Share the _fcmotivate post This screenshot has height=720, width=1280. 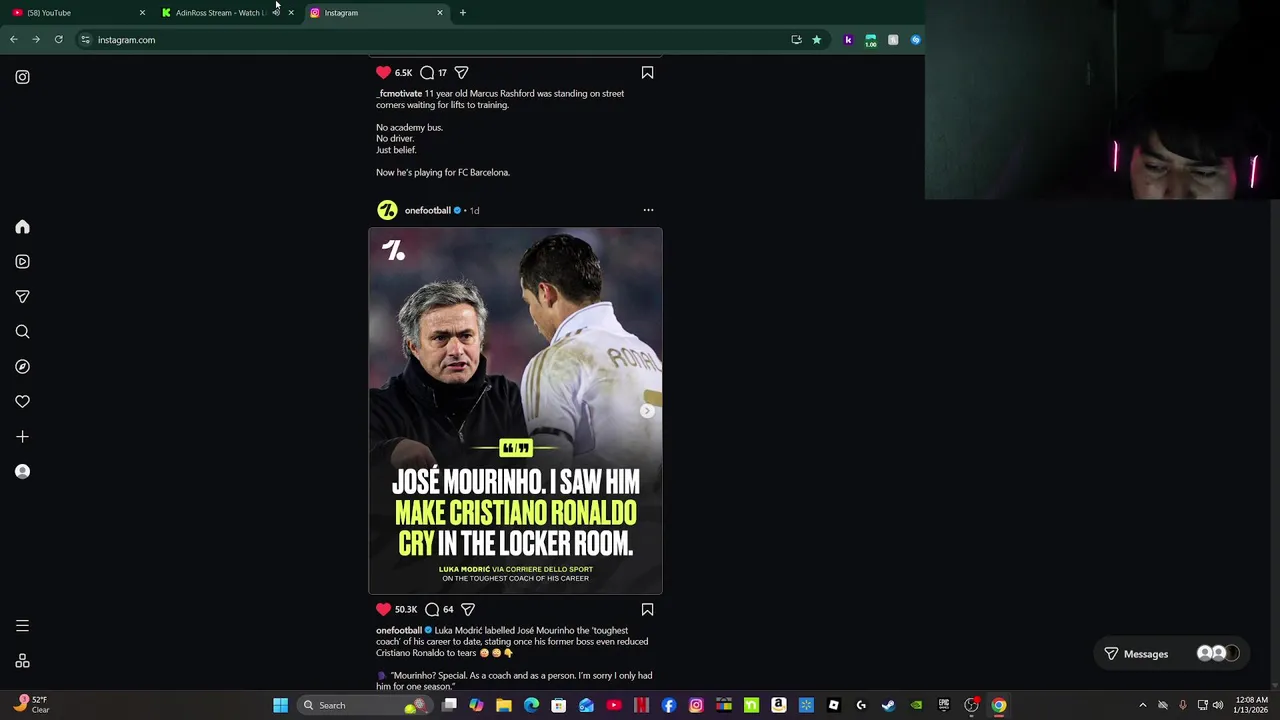coord(461,72)
